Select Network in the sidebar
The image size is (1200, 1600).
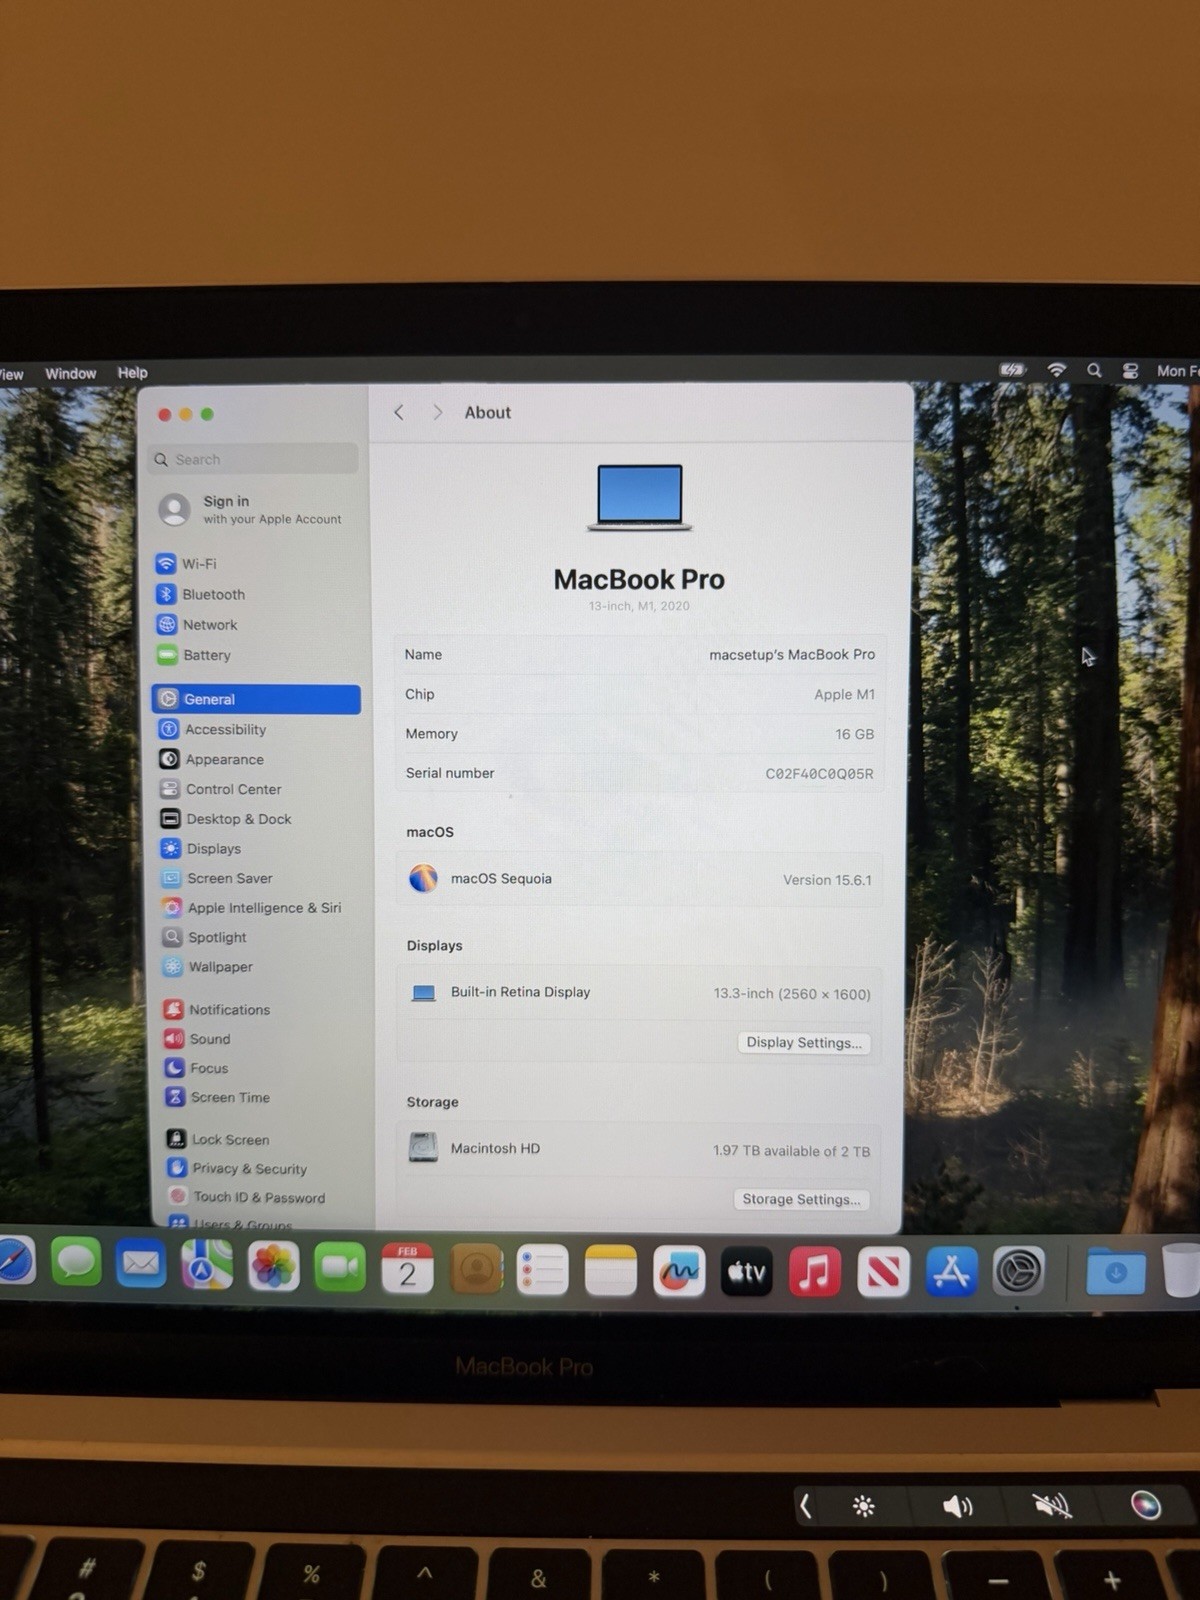197,625
